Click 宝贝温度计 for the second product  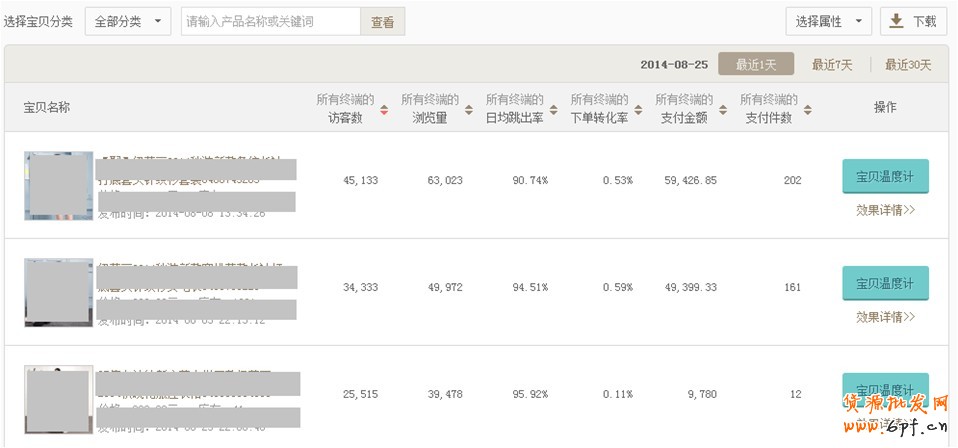(885, 284)
